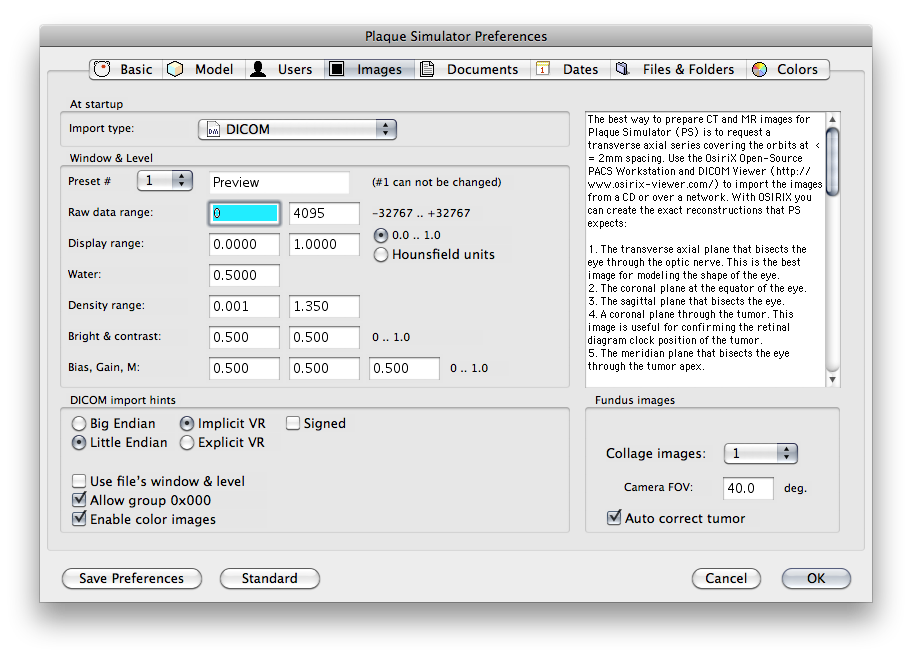Click the Raw data range minimum field
The image size is (912, 657).
244,213
